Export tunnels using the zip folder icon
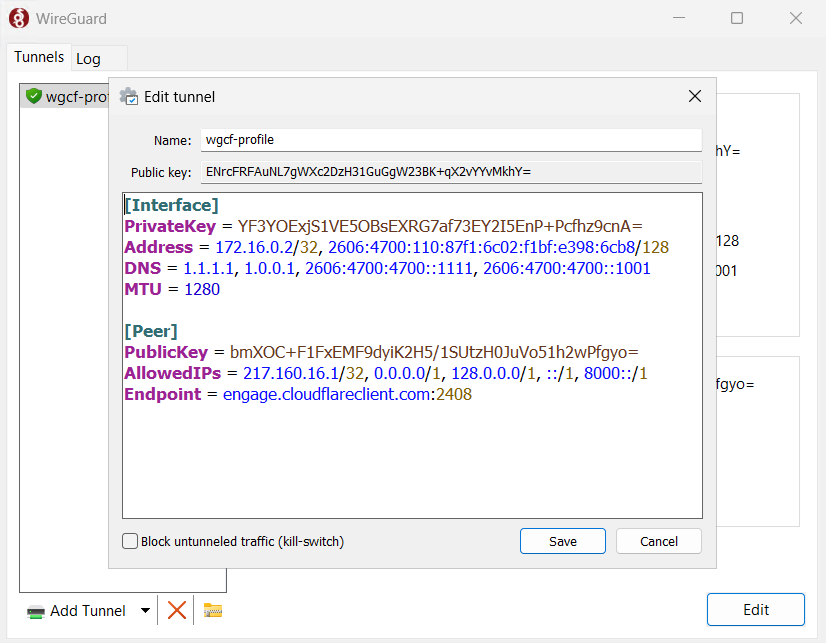The height and width of the screenshot is (643, 826). (213, 610)
